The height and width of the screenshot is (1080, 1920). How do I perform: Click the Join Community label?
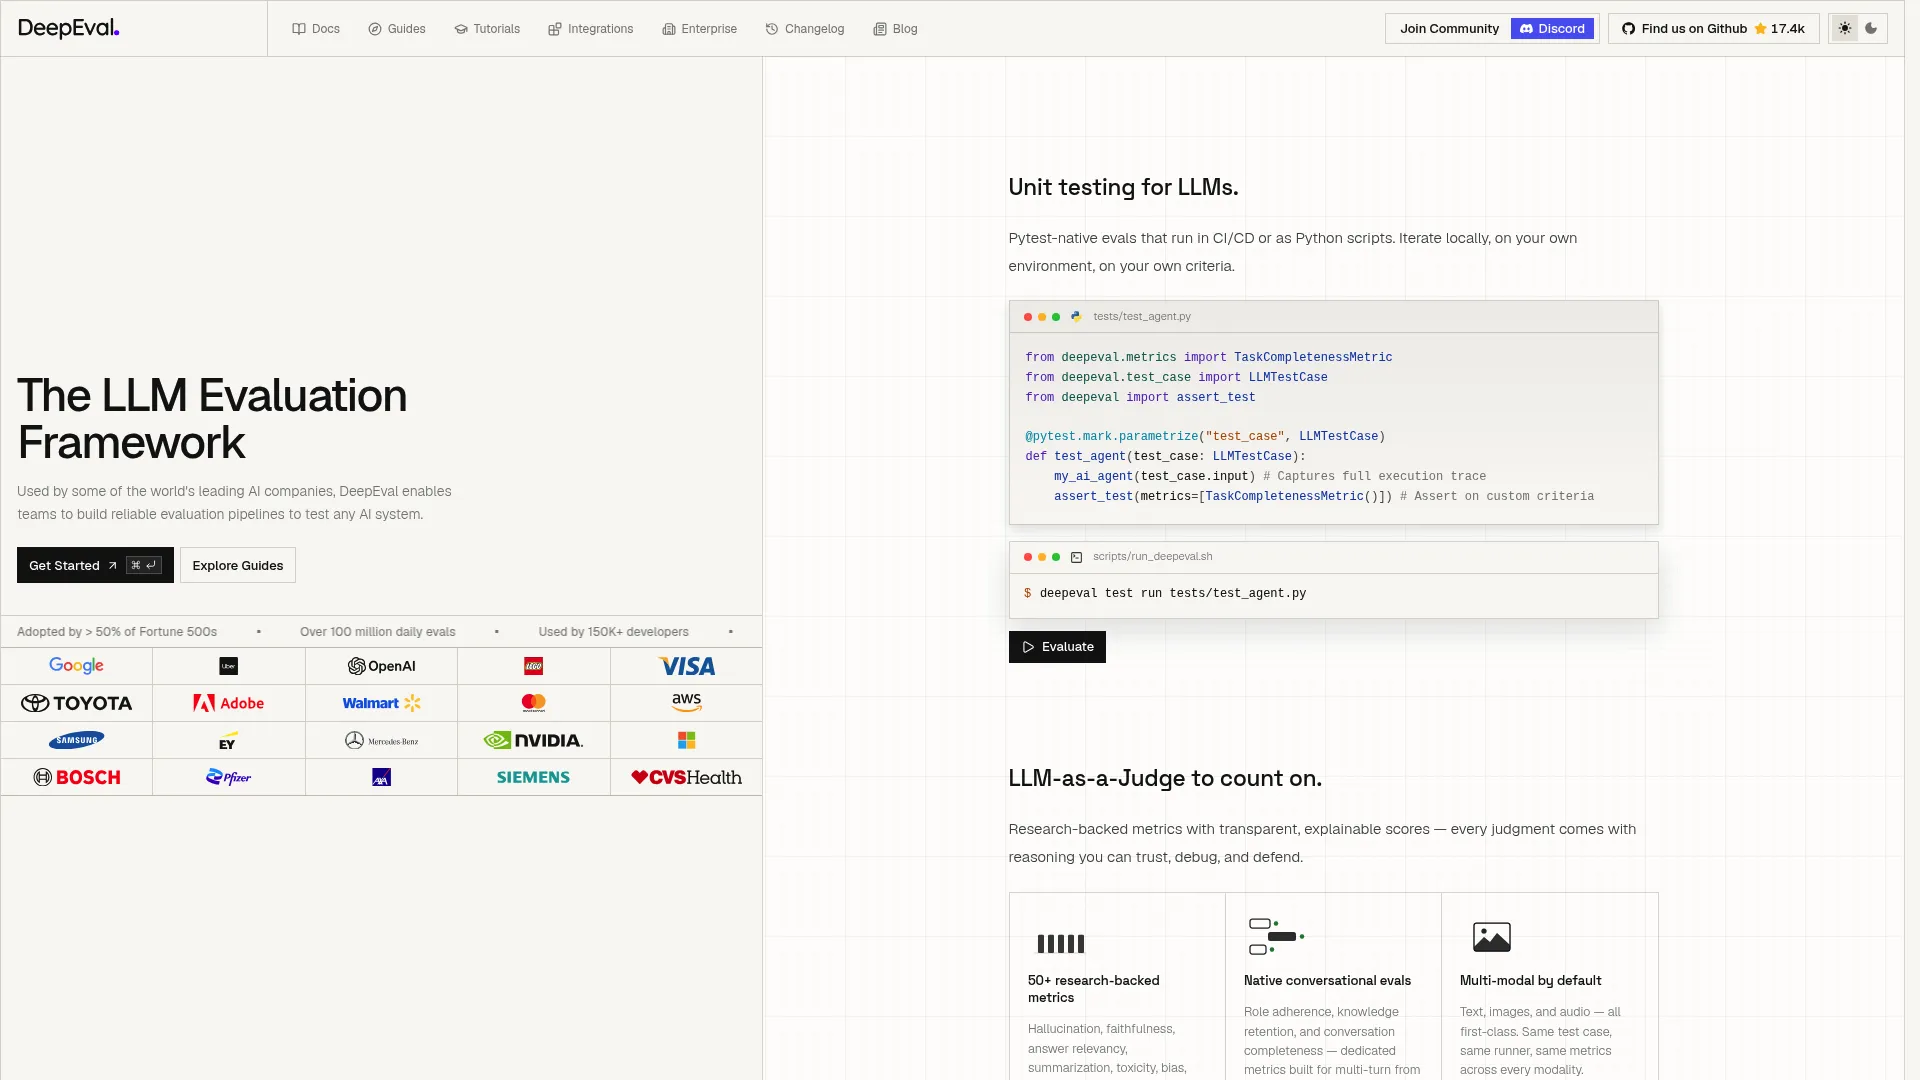click(x=1449, y=29)
